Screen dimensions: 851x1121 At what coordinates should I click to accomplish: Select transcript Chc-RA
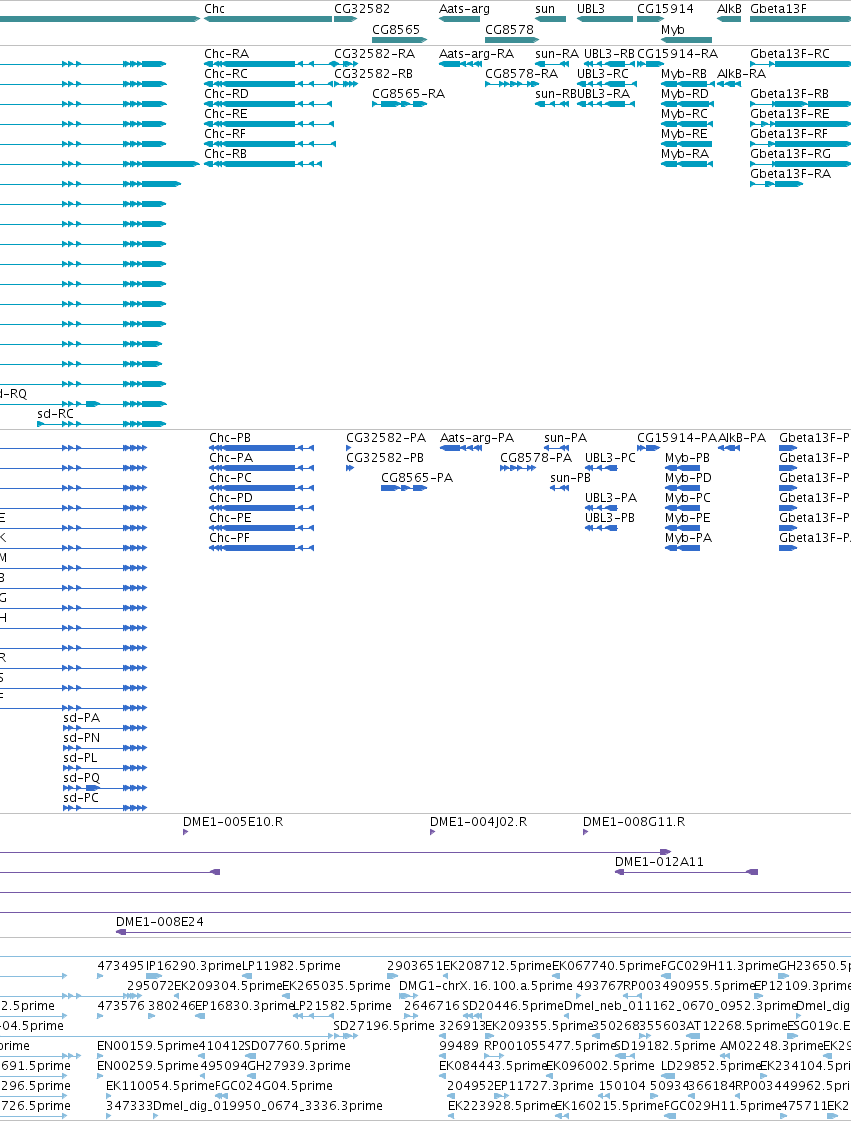pyautogui.click(x=227, y=54)
